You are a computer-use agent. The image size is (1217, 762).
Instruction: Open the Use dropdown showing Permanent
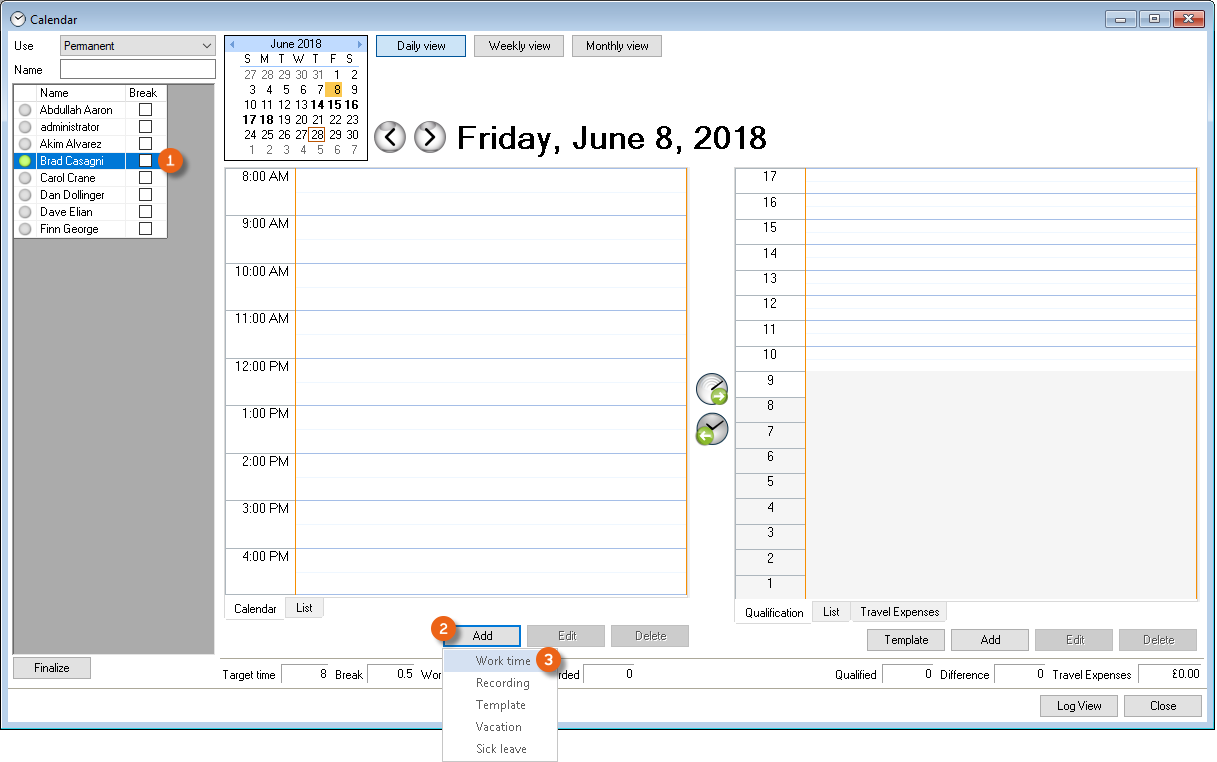[138, 46]
